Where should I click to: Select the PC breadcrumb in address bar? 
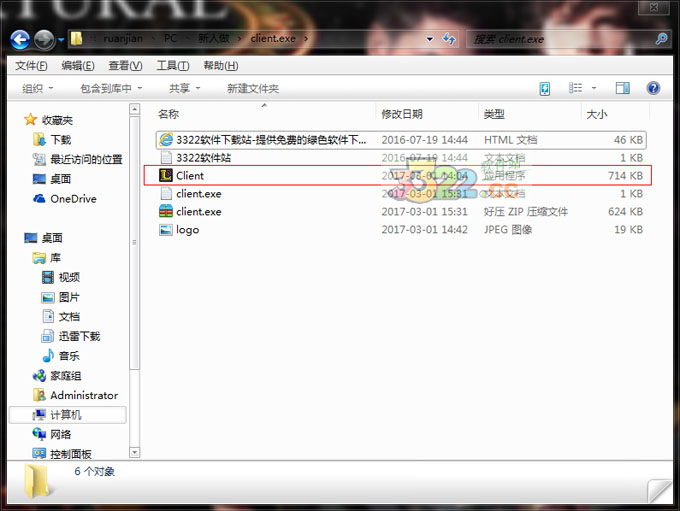[170, 39]
